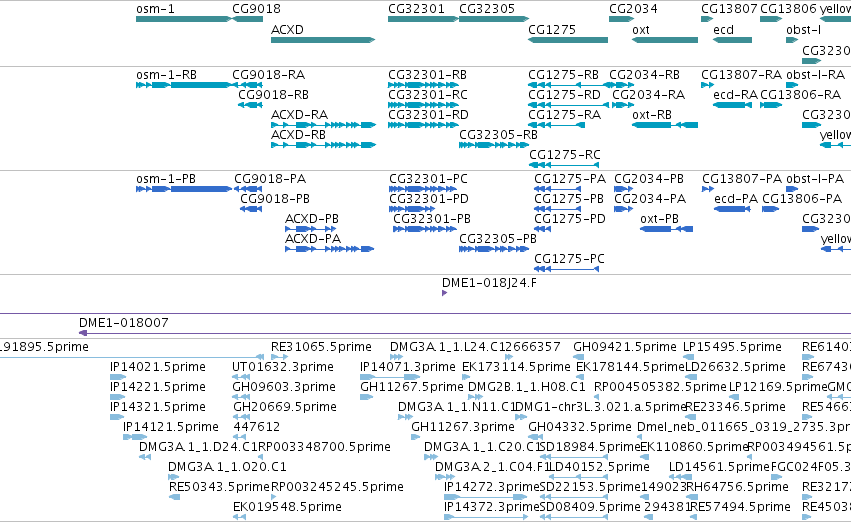Select the UT01632.3prime EST label
Screen dimensions: 851x522
283,367
